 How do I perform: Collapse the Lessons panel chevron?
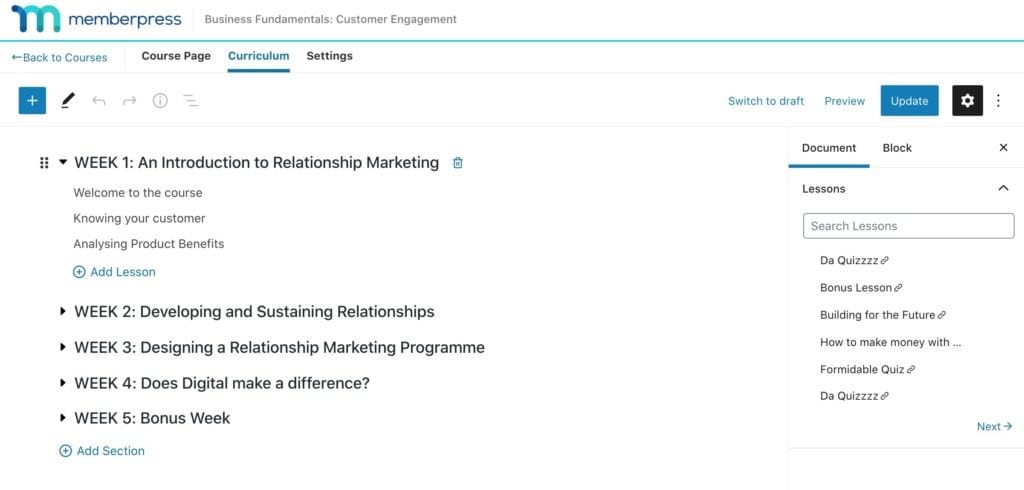click(1003, 188)
